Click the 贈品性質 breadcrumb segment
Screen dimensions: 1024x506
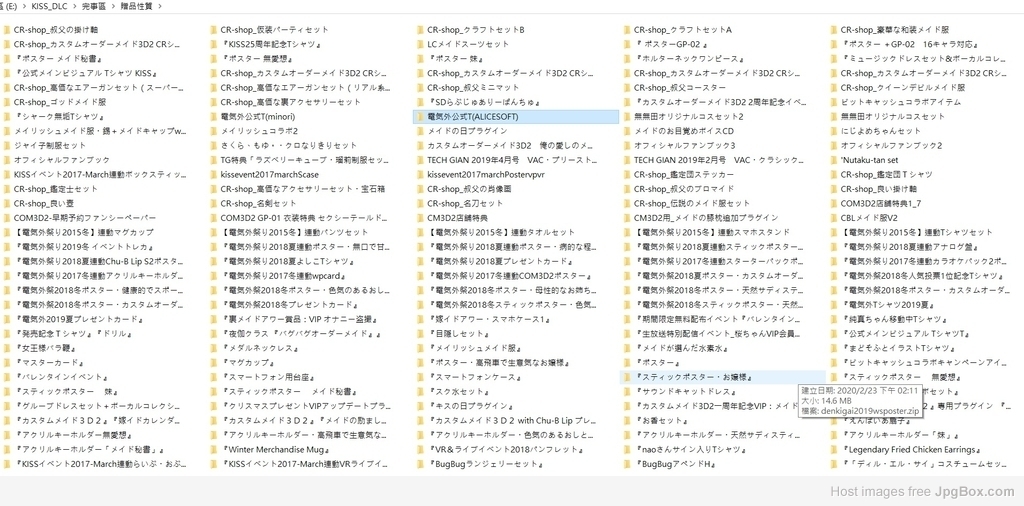pyautogui.click(x=136, y=6)
